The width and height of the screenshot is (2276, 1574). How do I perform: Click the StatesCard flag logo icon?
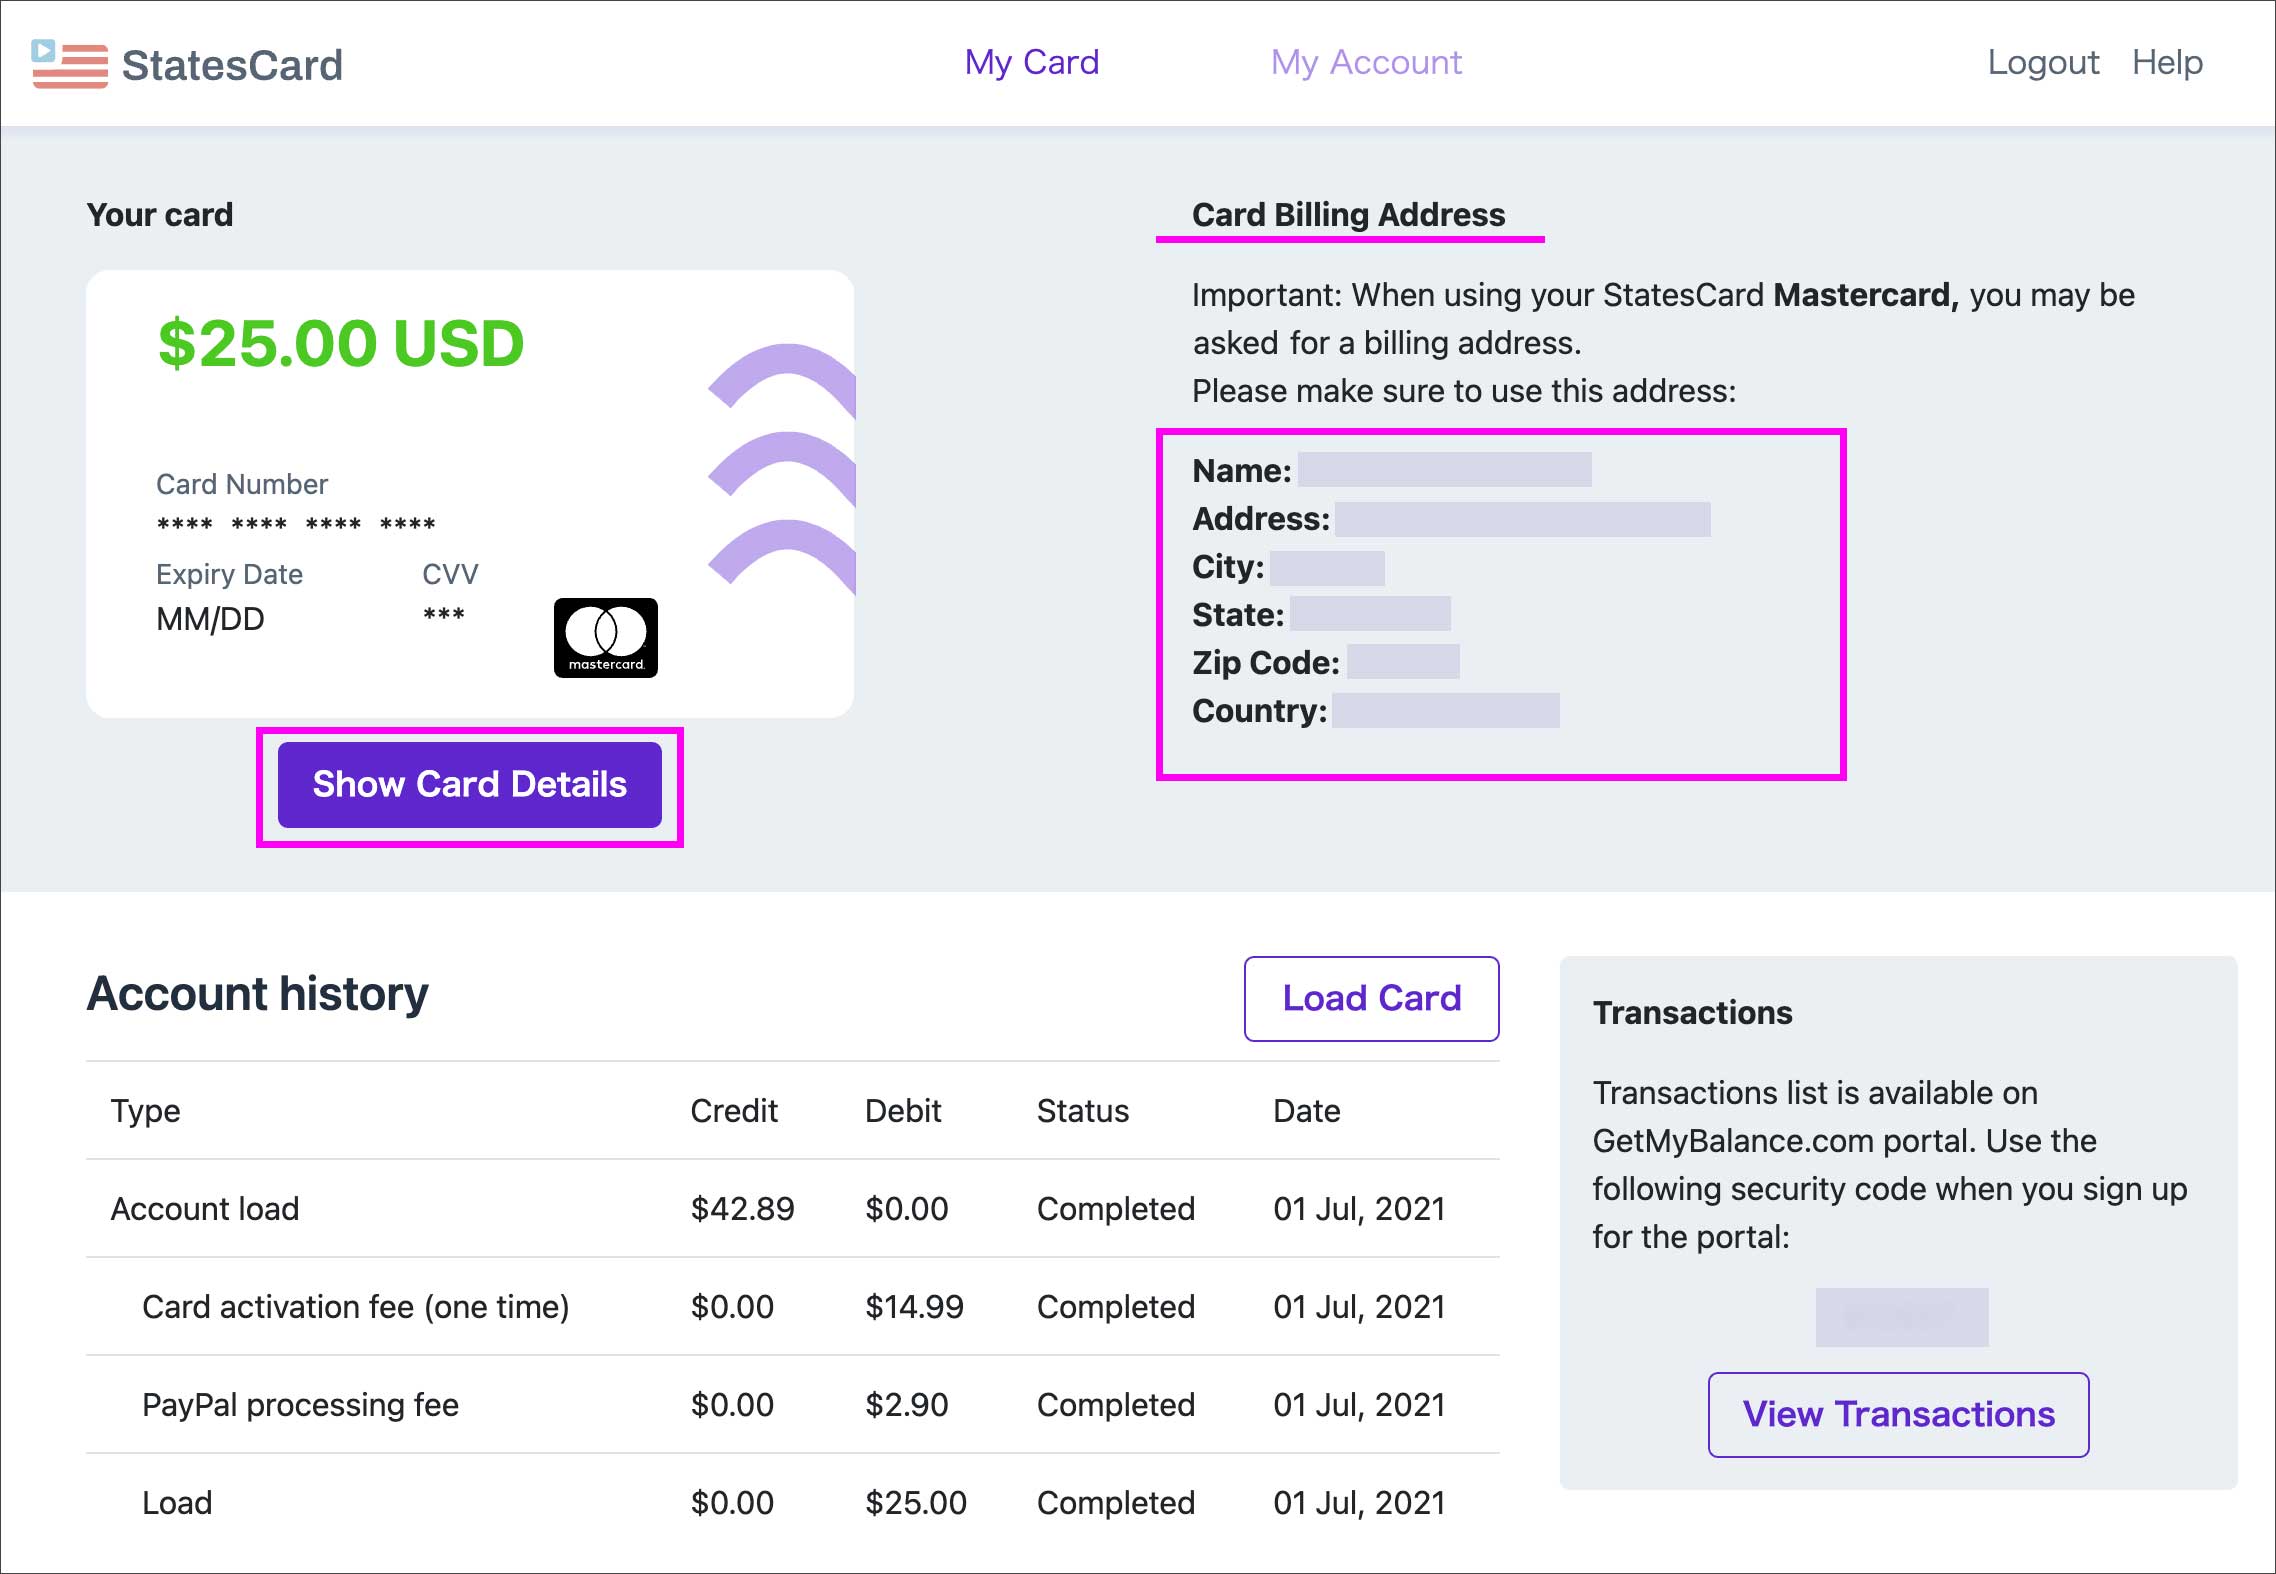point(69,64)
